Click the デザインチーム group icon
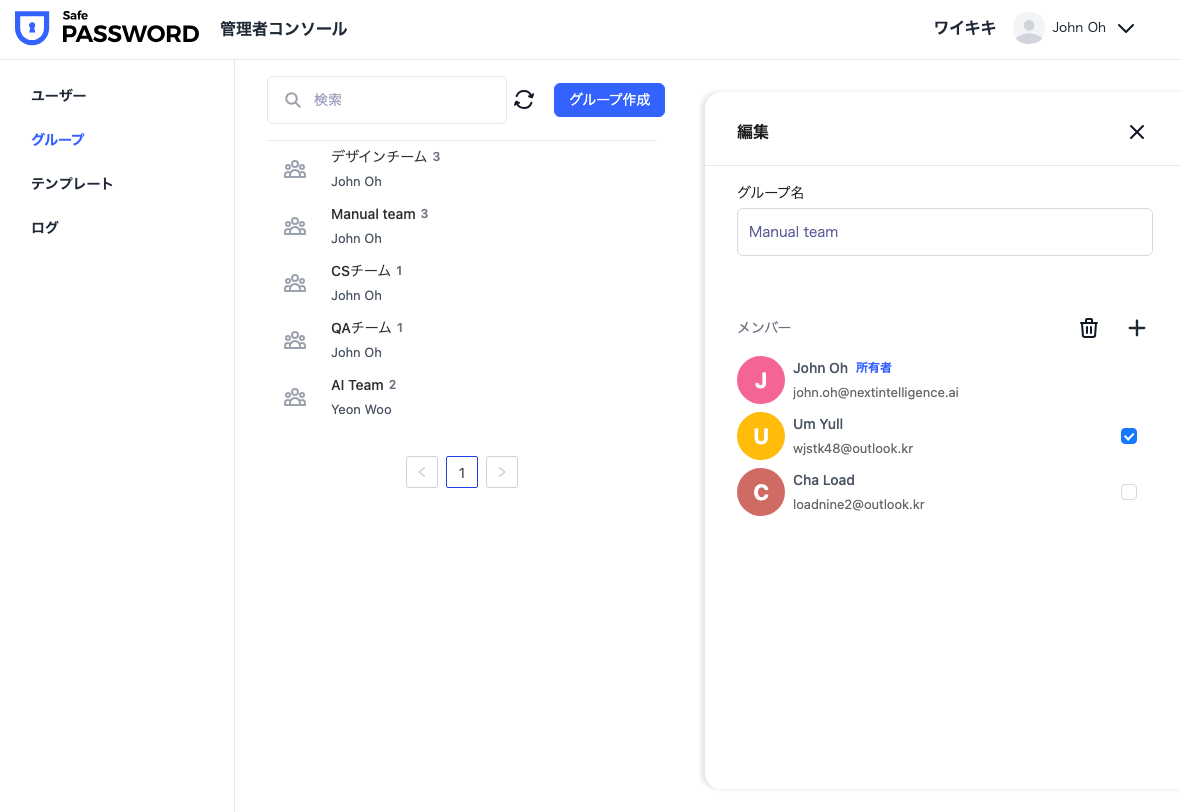 click(295, 170)
